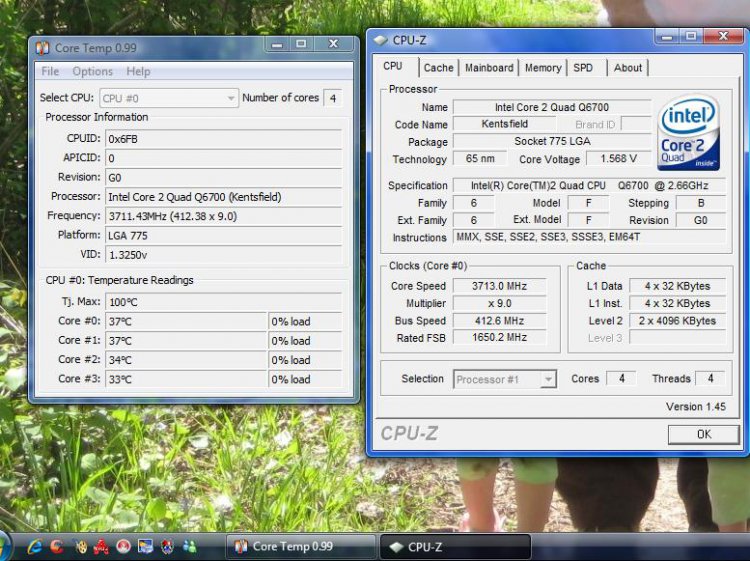
Task: Open the About tab in CPU-Z
Action: (x=628, y=68)
